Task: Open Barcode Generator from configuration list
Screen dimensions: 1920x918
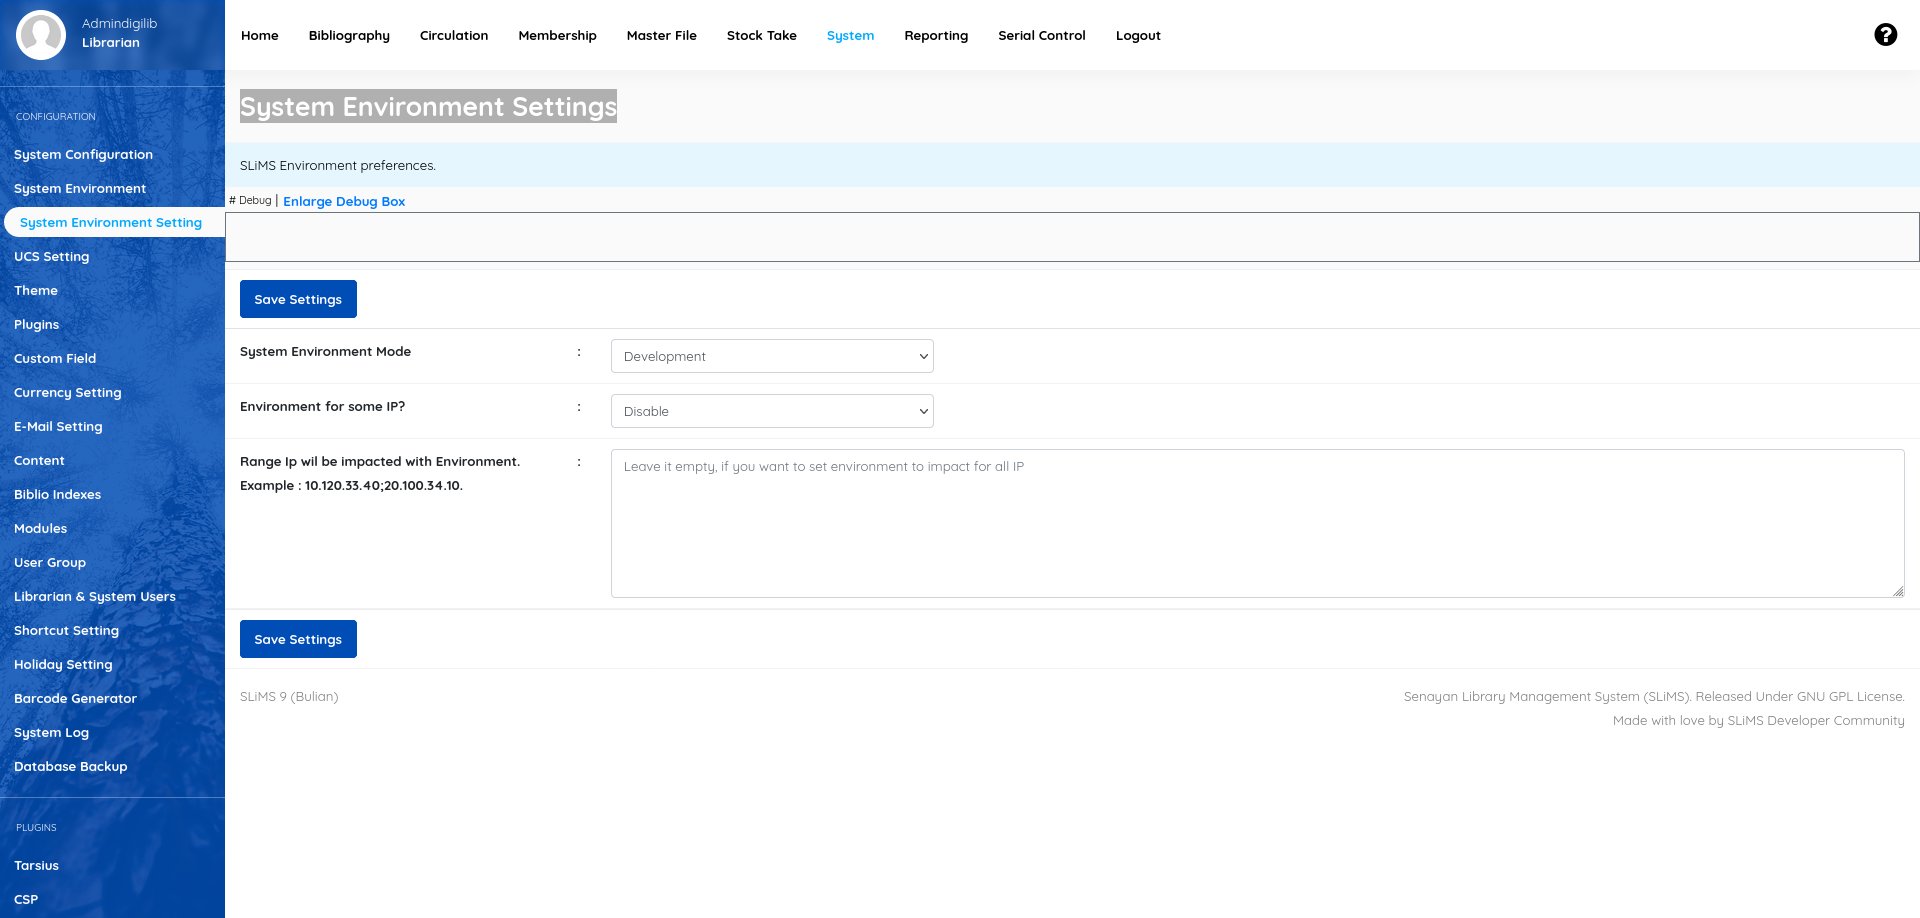Action: pyautogui.click(x=76, y=698)
